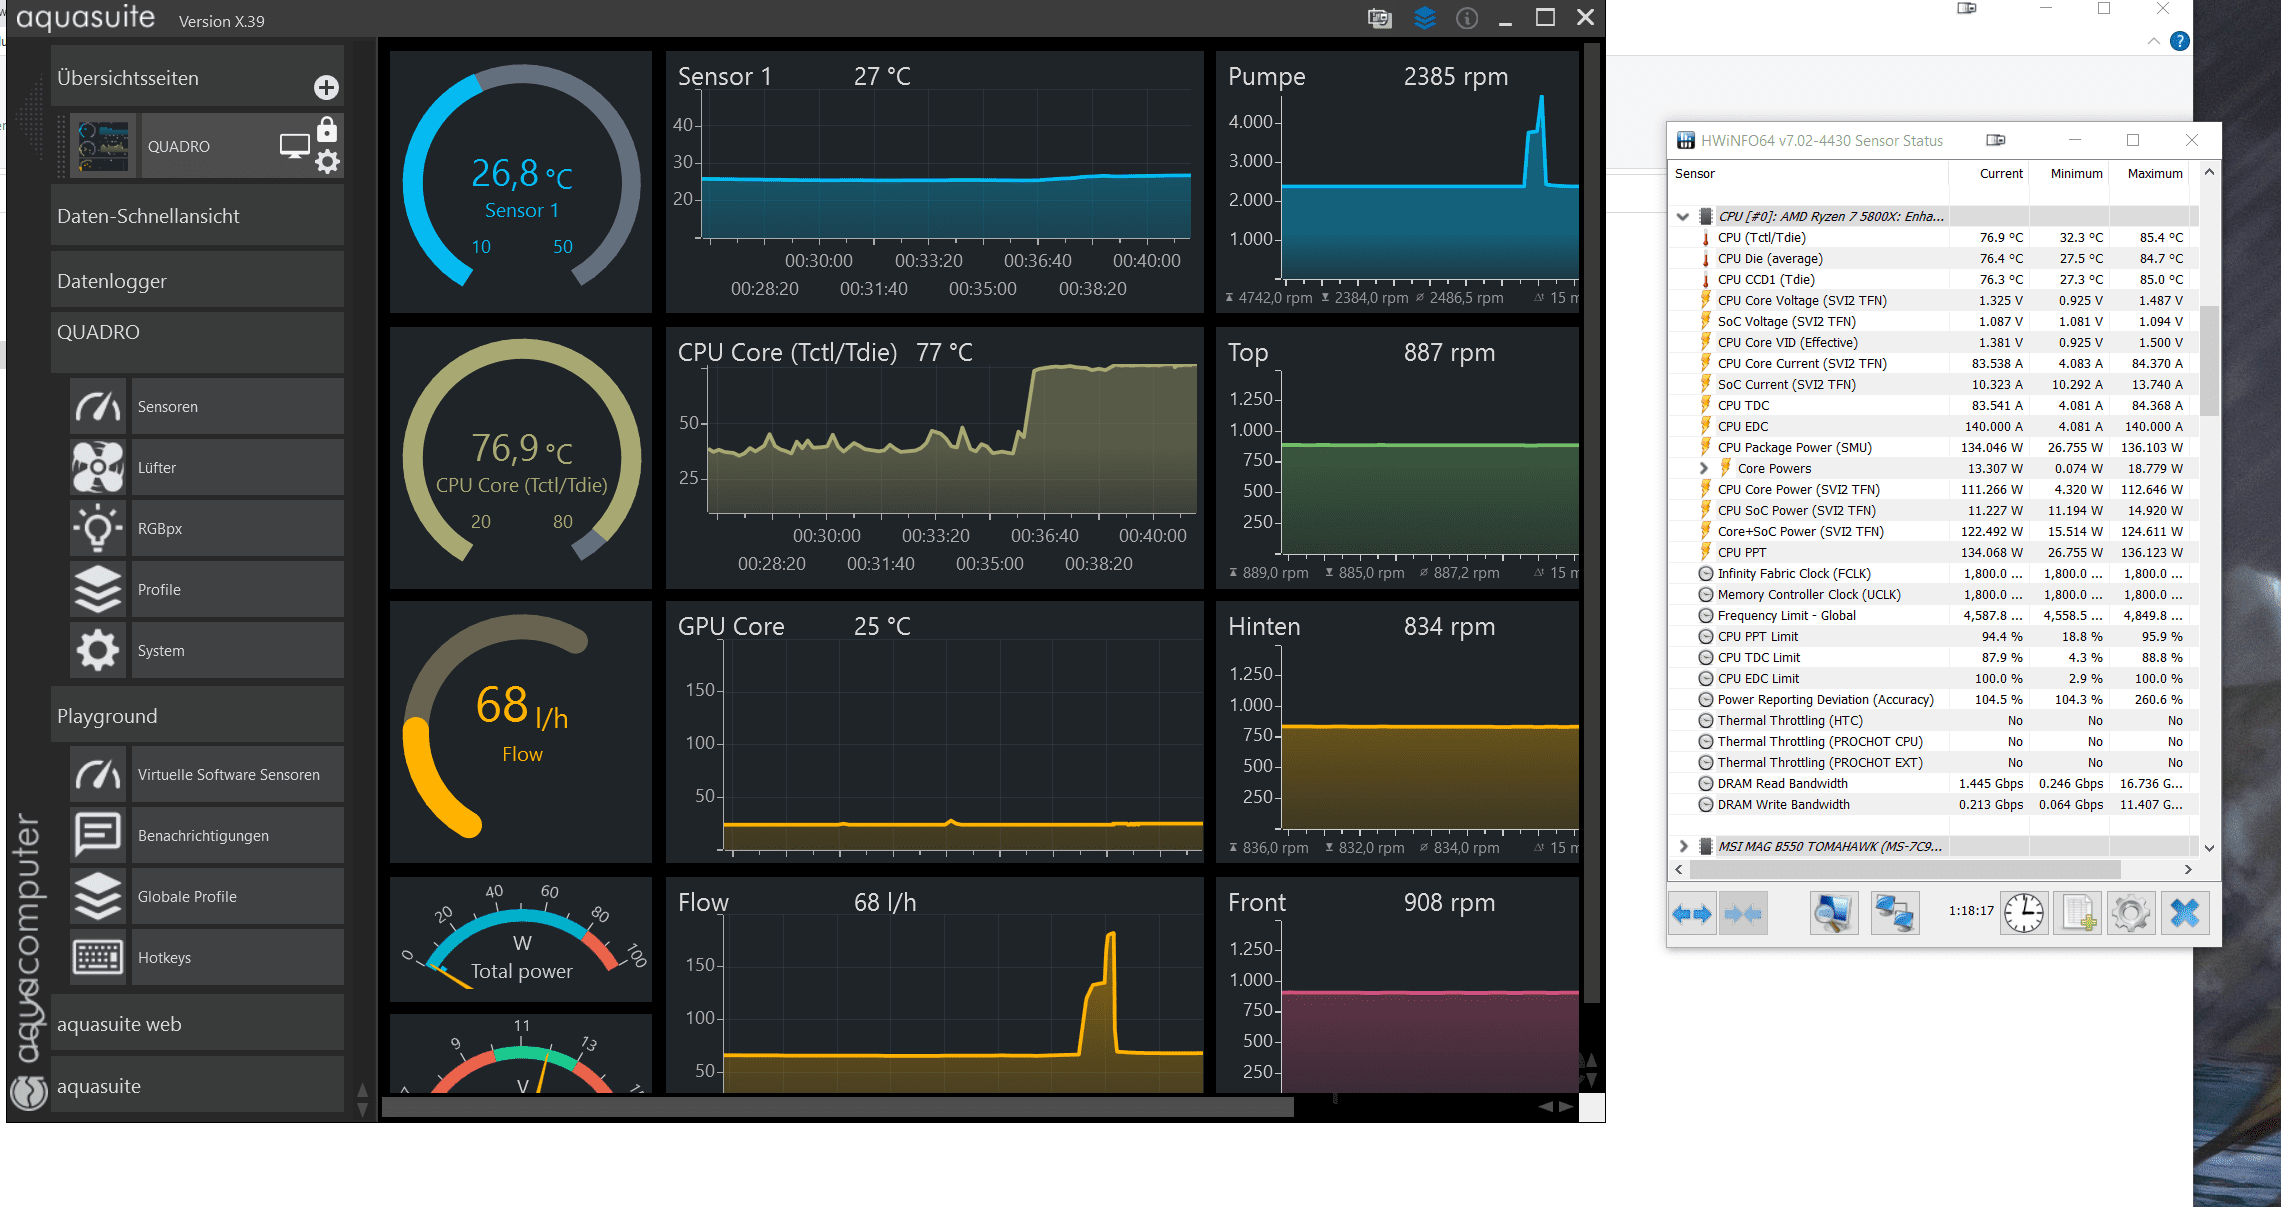Open the Playground section
Image resolution: width=2281 pixels, height=1207 pixels.
[197, 715]
